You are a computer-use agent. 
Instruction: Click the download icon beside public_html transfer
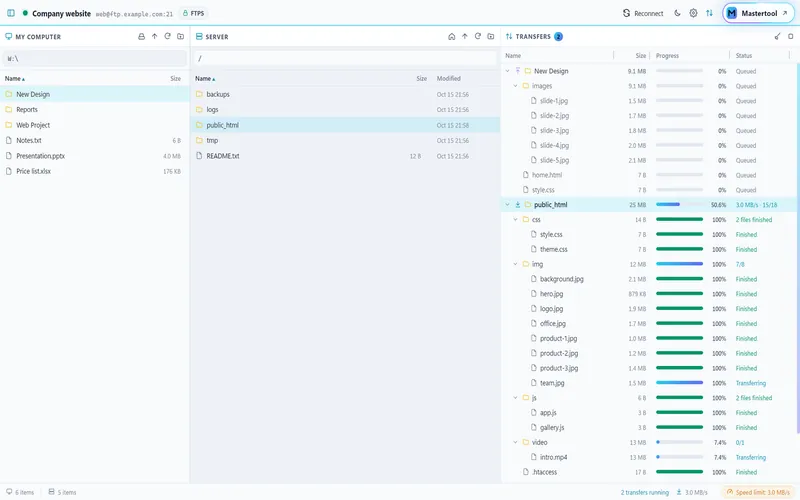pyautogui.click(x=518, y=205)
